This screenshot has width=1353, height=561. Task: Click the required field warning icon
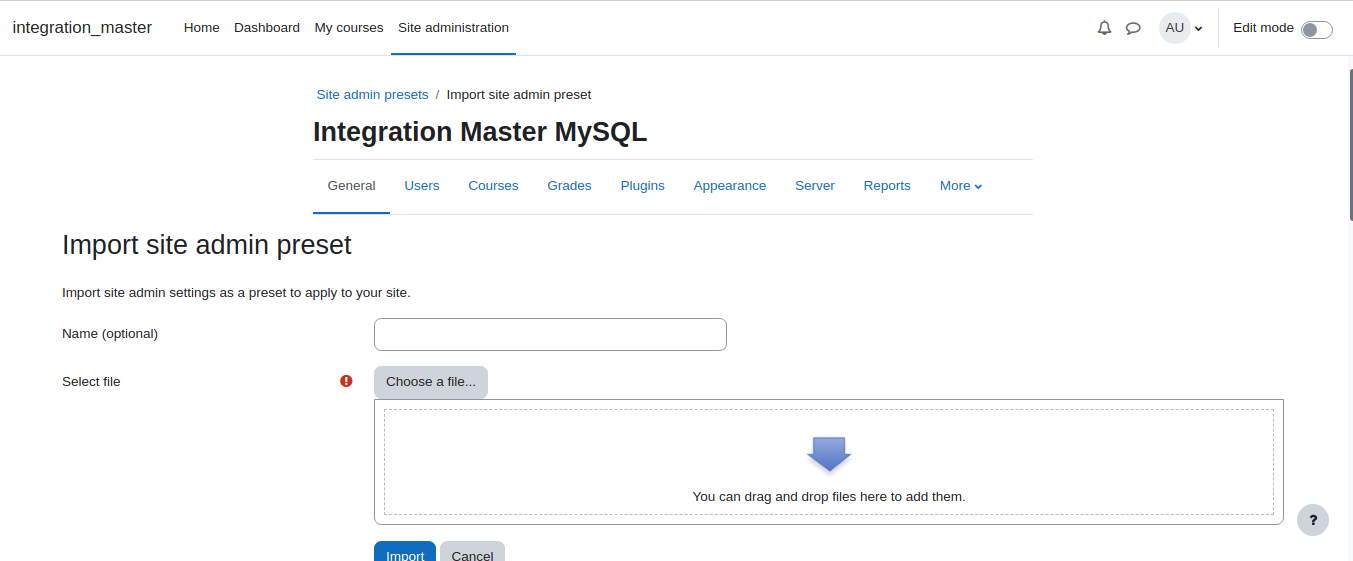click(346, 381)
